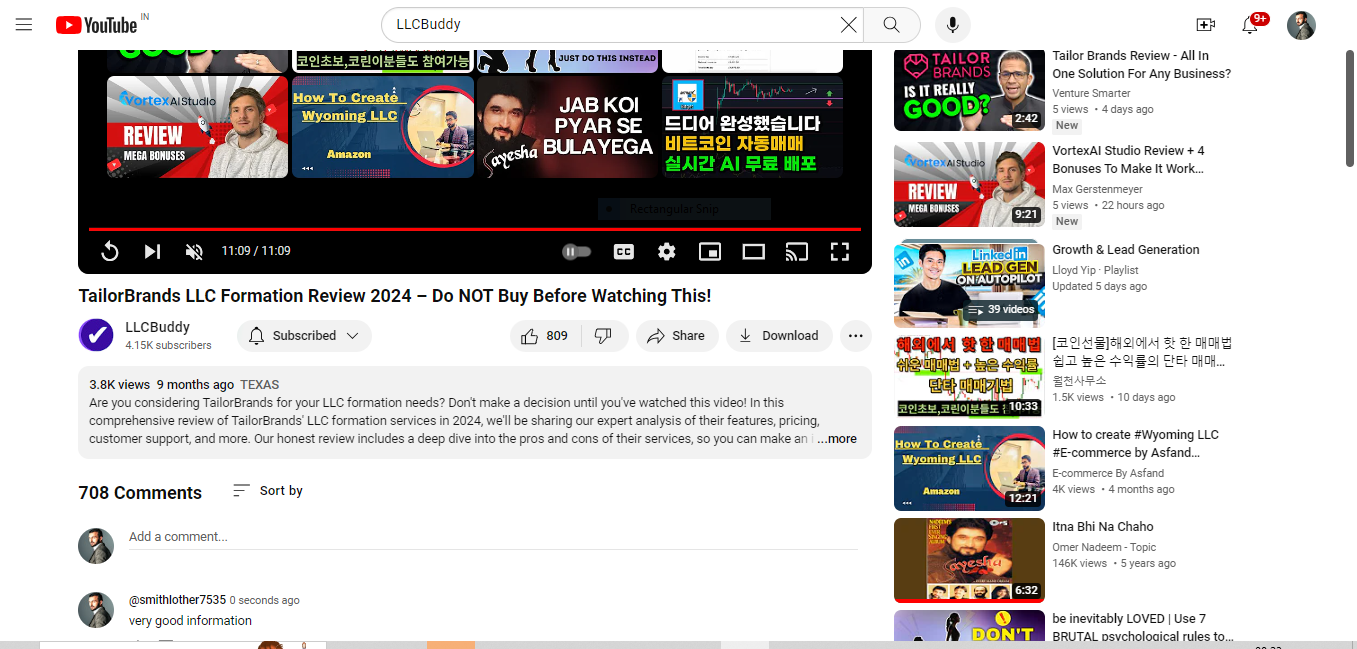Enter full screen mode

pyautogui.click(x=840, y=252)
